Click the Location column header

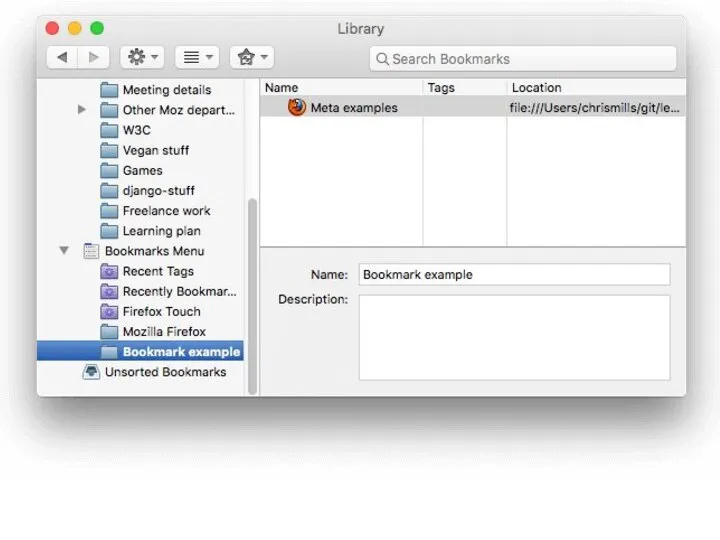(x=595, y=88)
